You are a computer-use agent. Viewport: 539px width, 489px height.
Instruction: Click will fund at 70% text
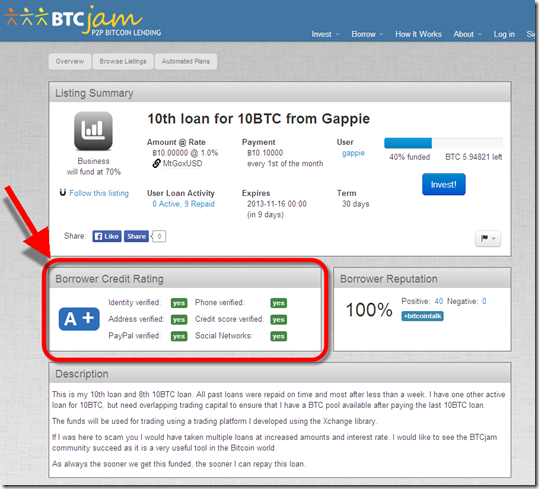(x=94, y=172)
